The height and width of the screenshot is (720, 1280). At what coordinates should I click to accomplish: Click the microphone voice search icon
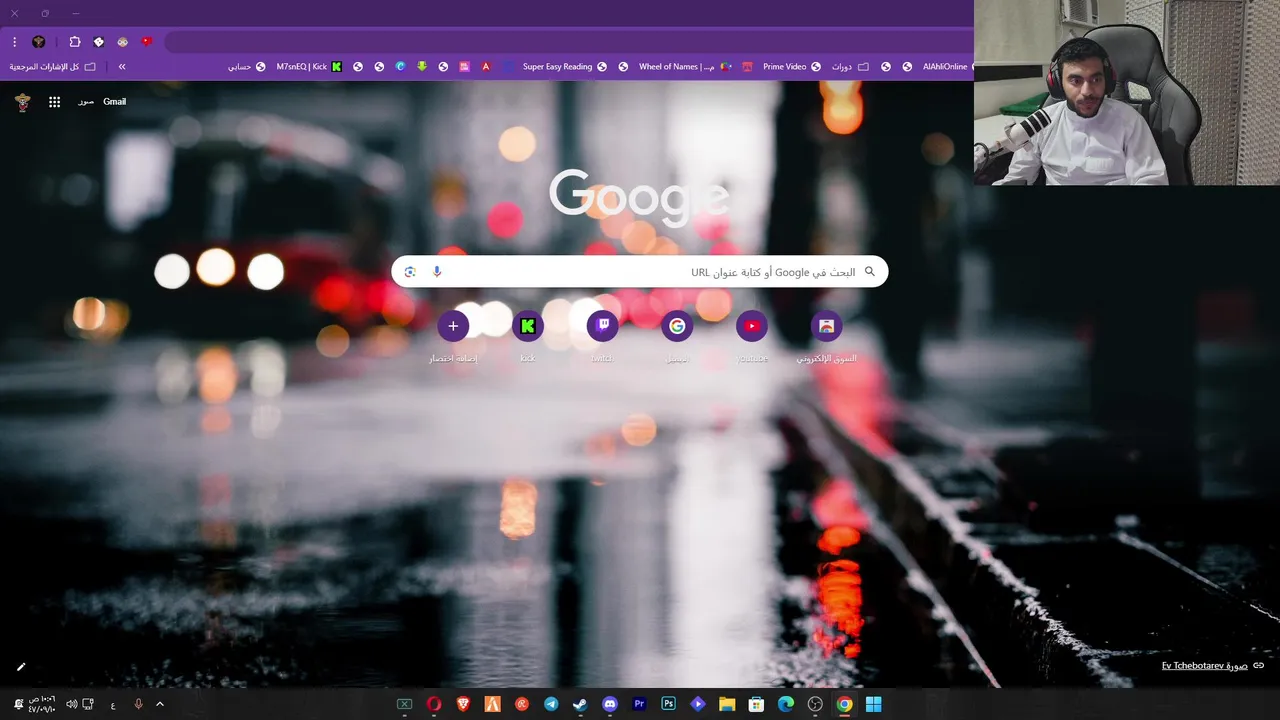click(437, 272)
